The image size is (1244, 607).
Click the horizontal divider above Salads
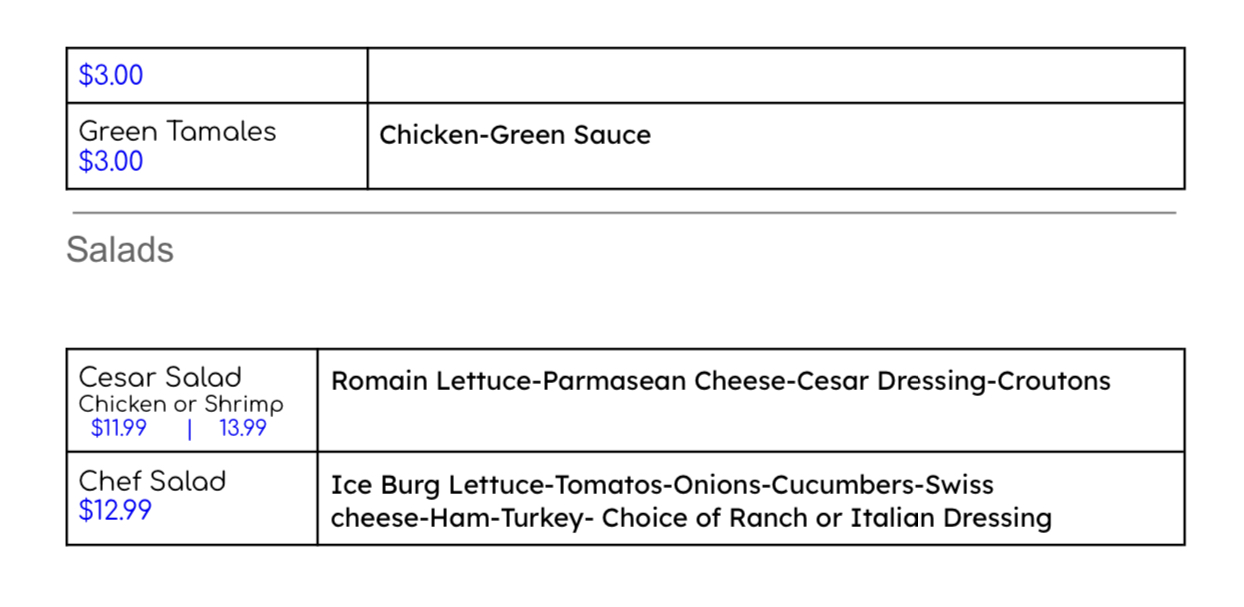click(624, 213)
